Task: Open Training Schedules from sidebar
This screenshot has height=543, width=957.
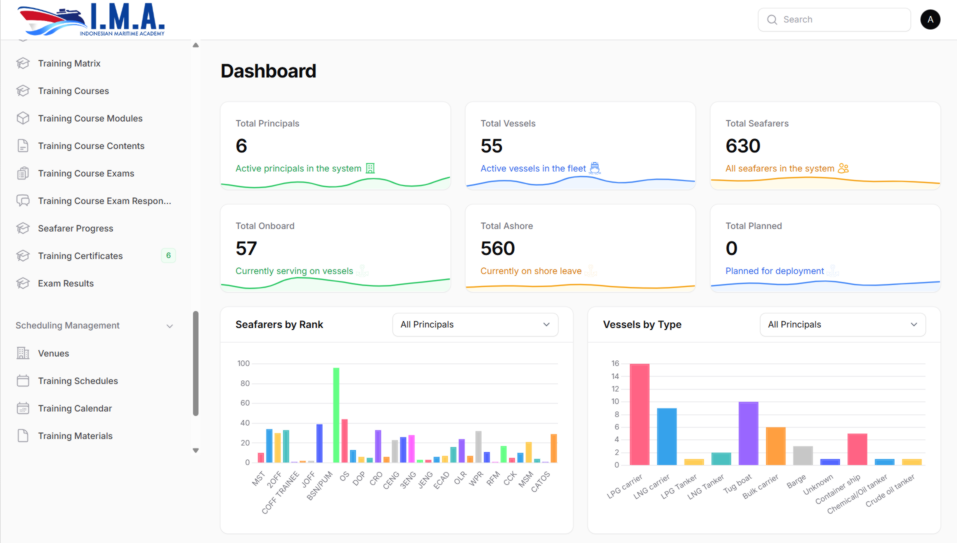Action: (78, 381)
